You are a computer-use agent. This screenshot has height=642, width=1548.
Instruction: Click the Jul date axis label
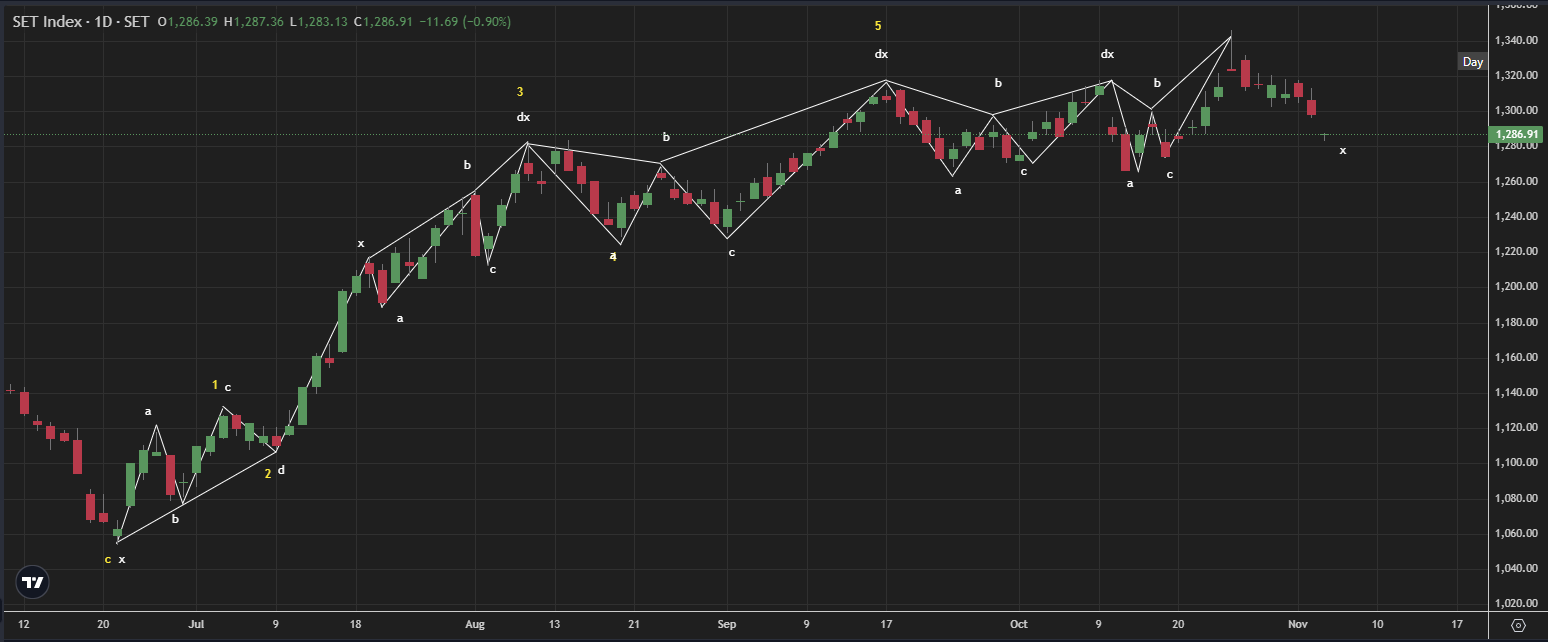[196, 624]
